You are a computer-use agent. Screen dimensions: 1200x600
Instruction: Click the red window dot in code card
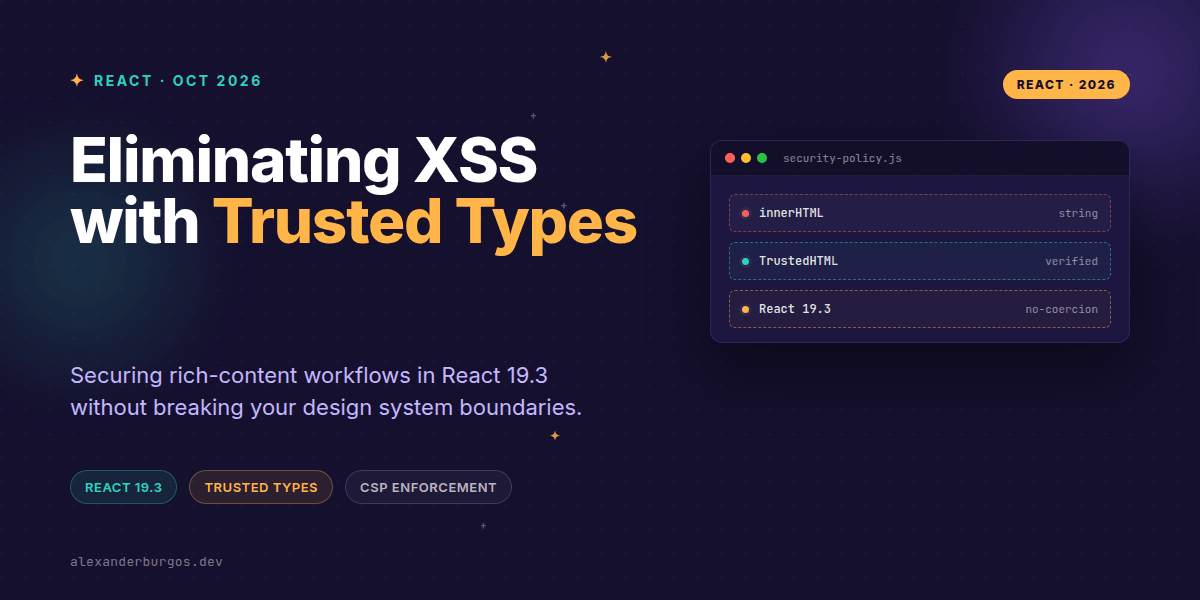pos(730,158)
